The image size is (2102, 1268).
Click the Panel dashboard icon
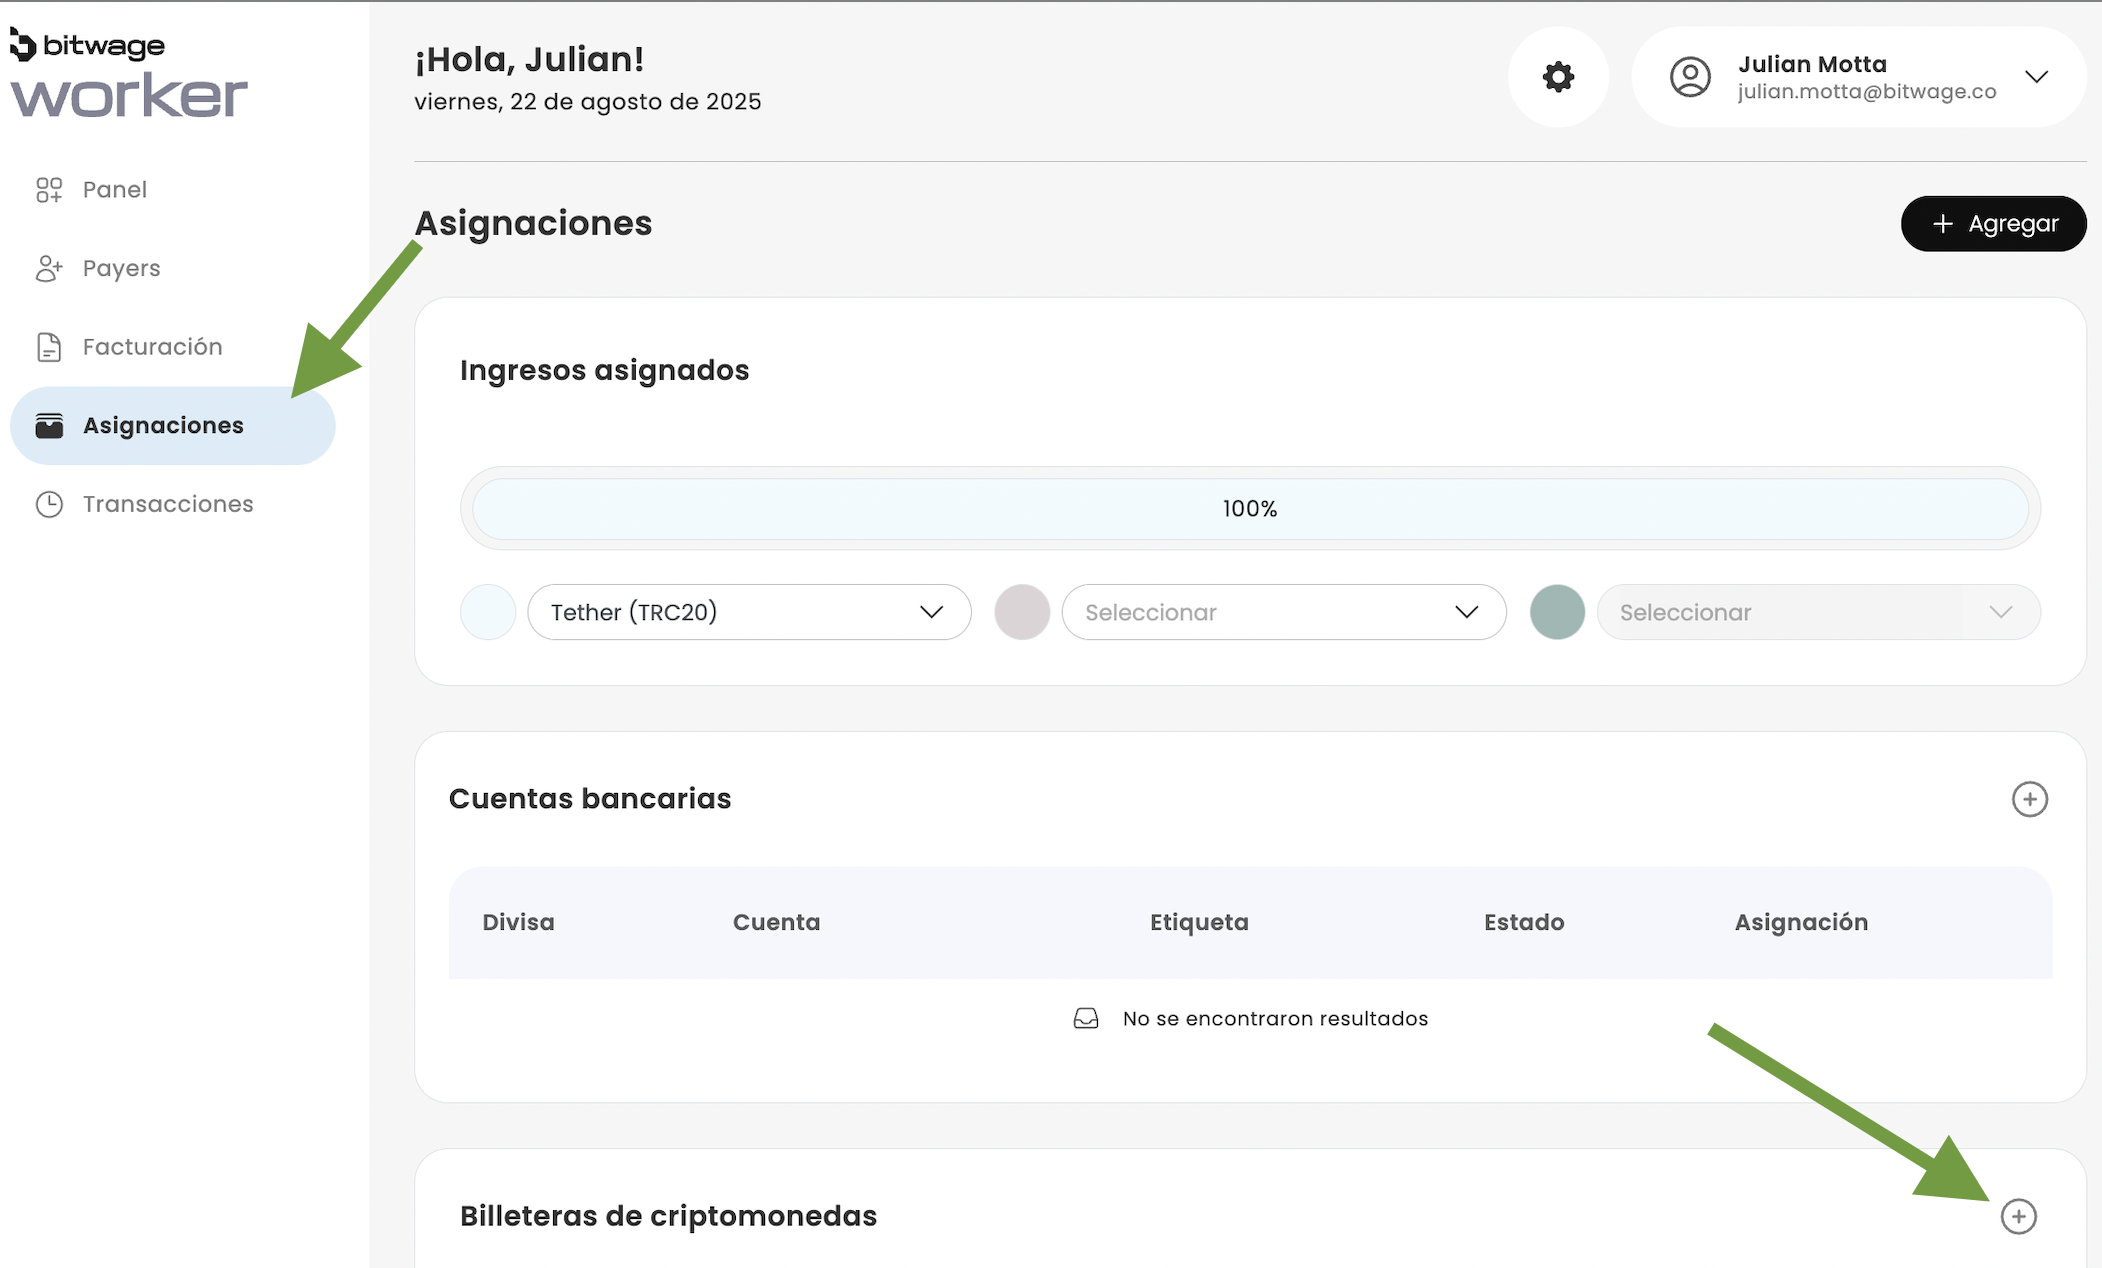coord(49,190)
